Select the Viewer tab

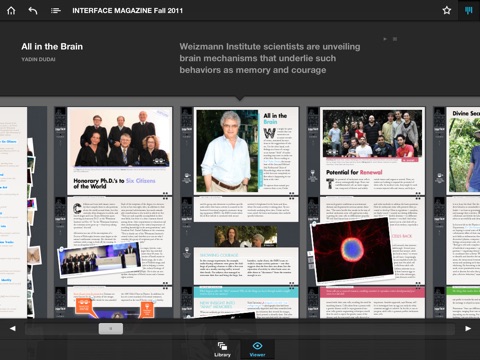click(257, 349)
